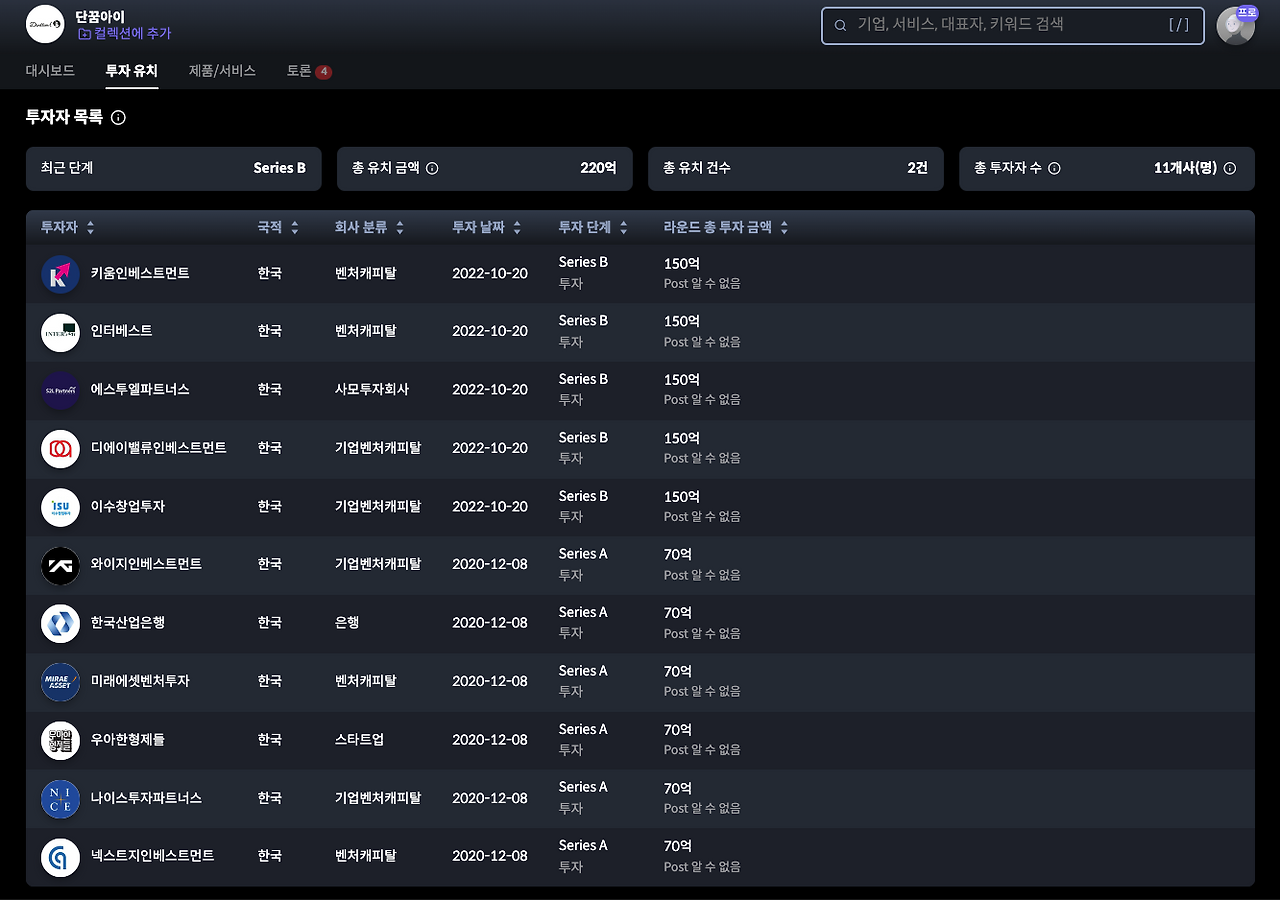Click the 220억 total amount value
Viewport: 1280px width, 900px height.
(x=599, y=168)
